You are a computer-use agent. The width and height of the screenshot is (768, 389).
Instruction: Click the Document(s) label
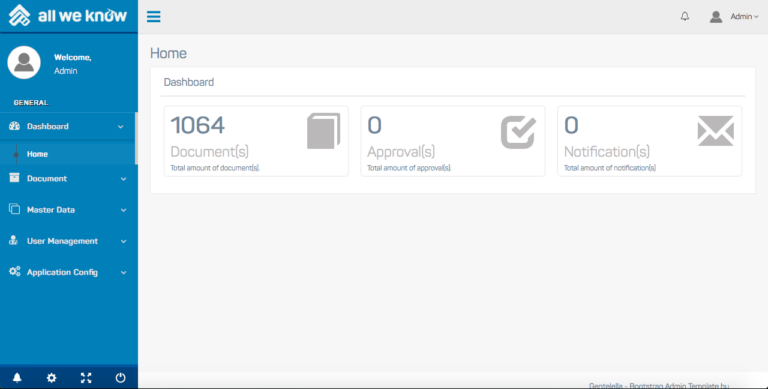coord(210,152)
